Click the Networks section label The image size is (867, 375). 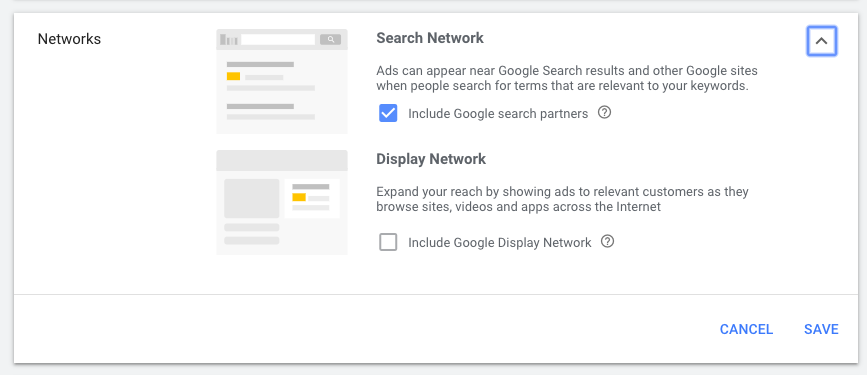click(69, 39)
